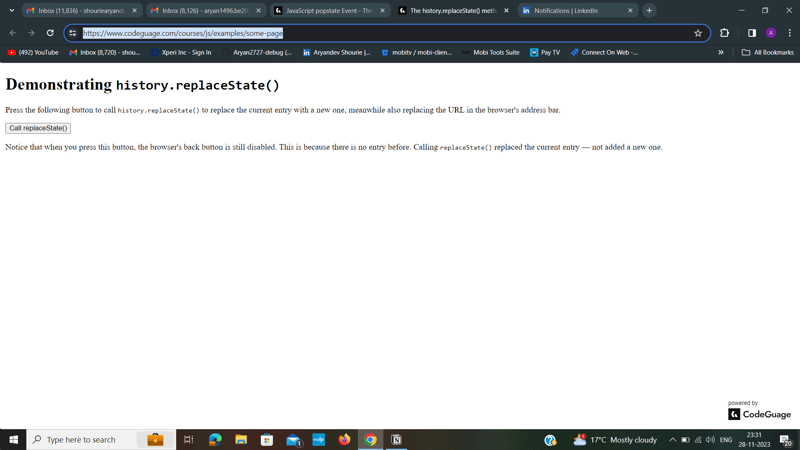View site information icon in address bar

pos(73,33)
